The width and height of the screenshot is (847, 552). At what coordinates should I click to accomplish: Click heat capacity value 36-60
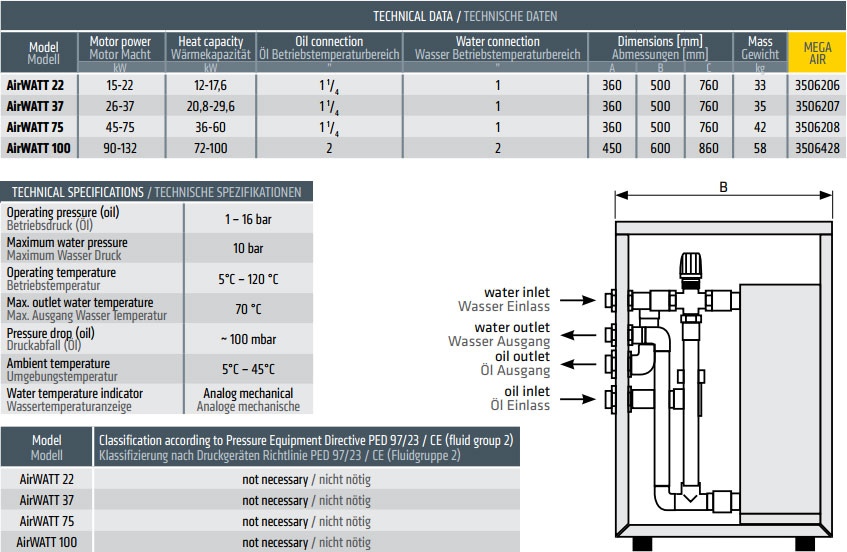click(211, 127)
